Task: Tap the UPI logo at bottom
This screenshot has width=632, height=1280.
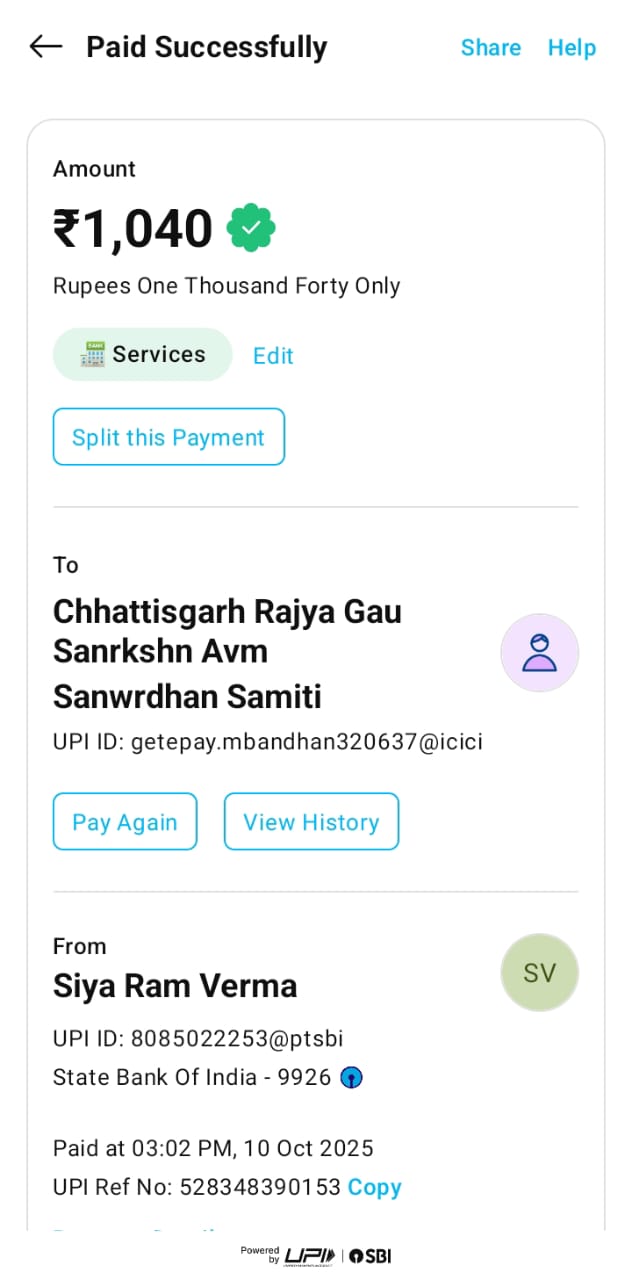Action: 309,1256
